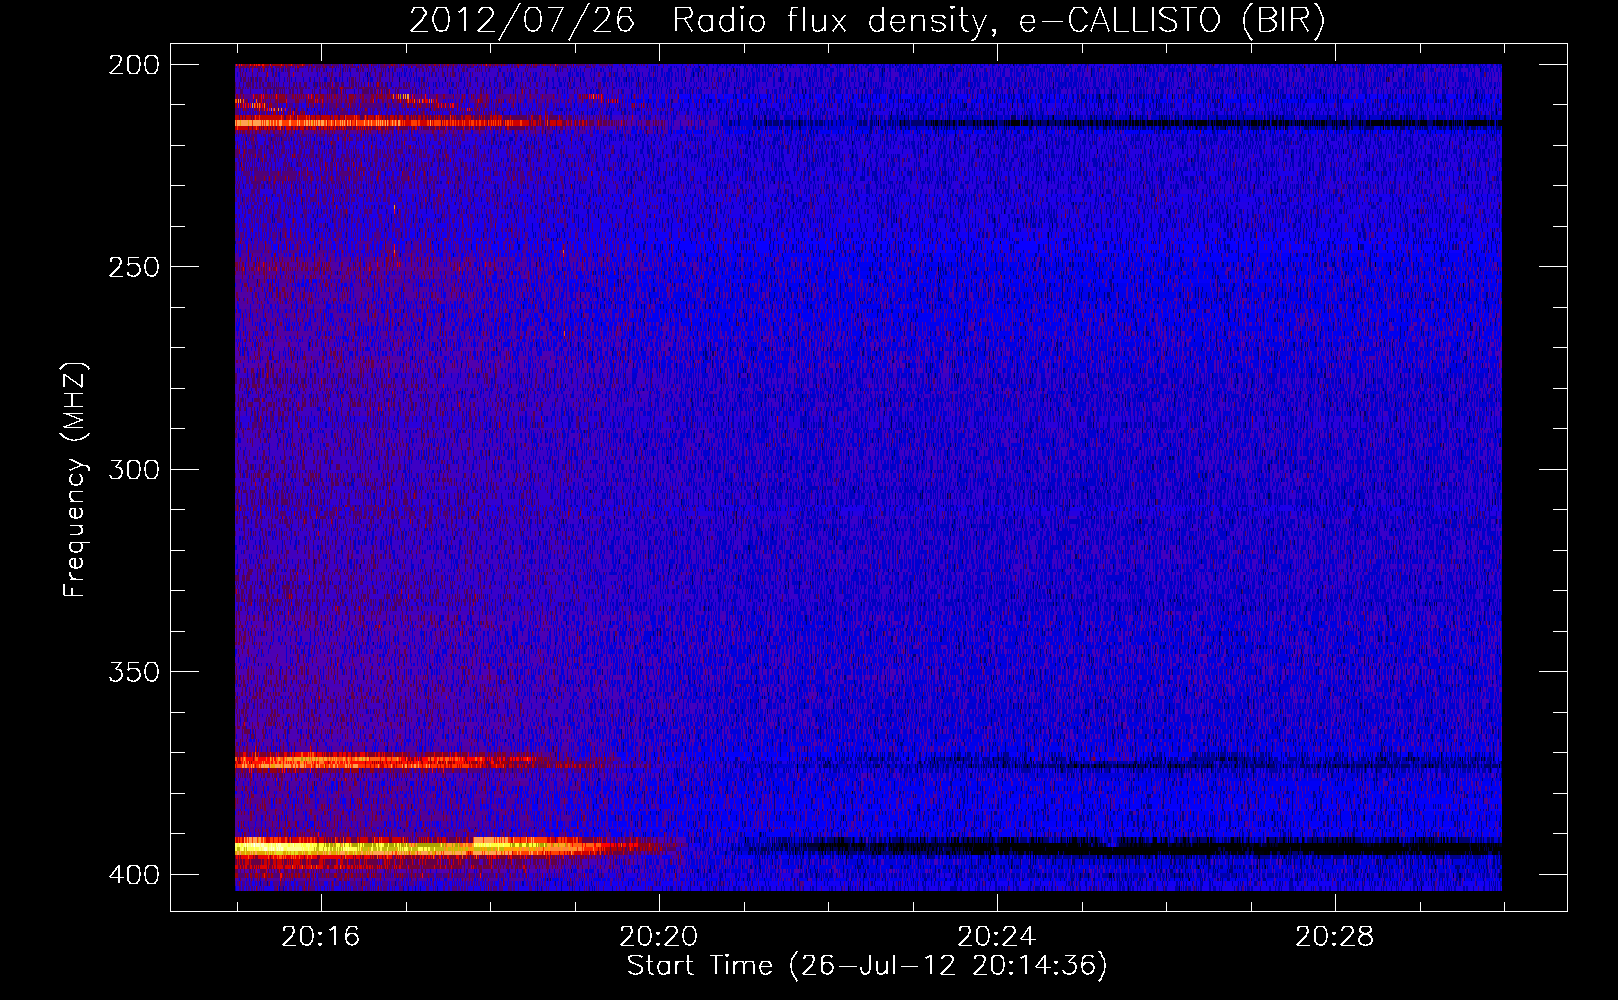Click the "20:28" time tick label
Screen dimensions: 1618x1000
click(1334, 936)
